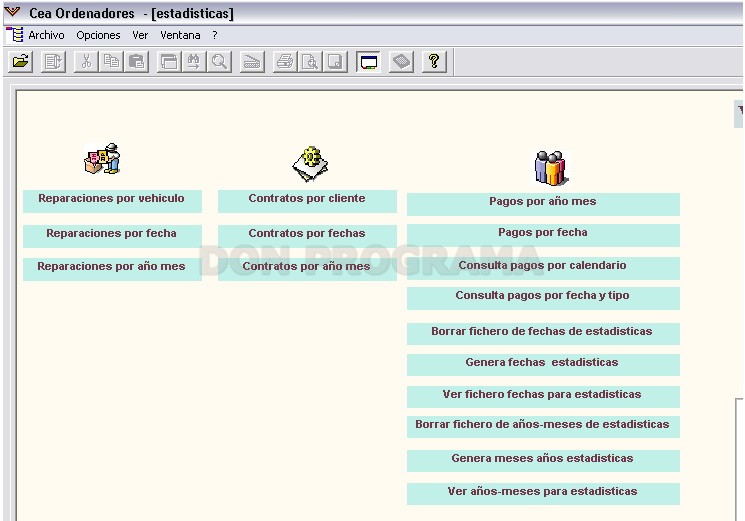Open the Opciones menu
The width and height of the screenshot is (745, 521).
coord(98,35)
